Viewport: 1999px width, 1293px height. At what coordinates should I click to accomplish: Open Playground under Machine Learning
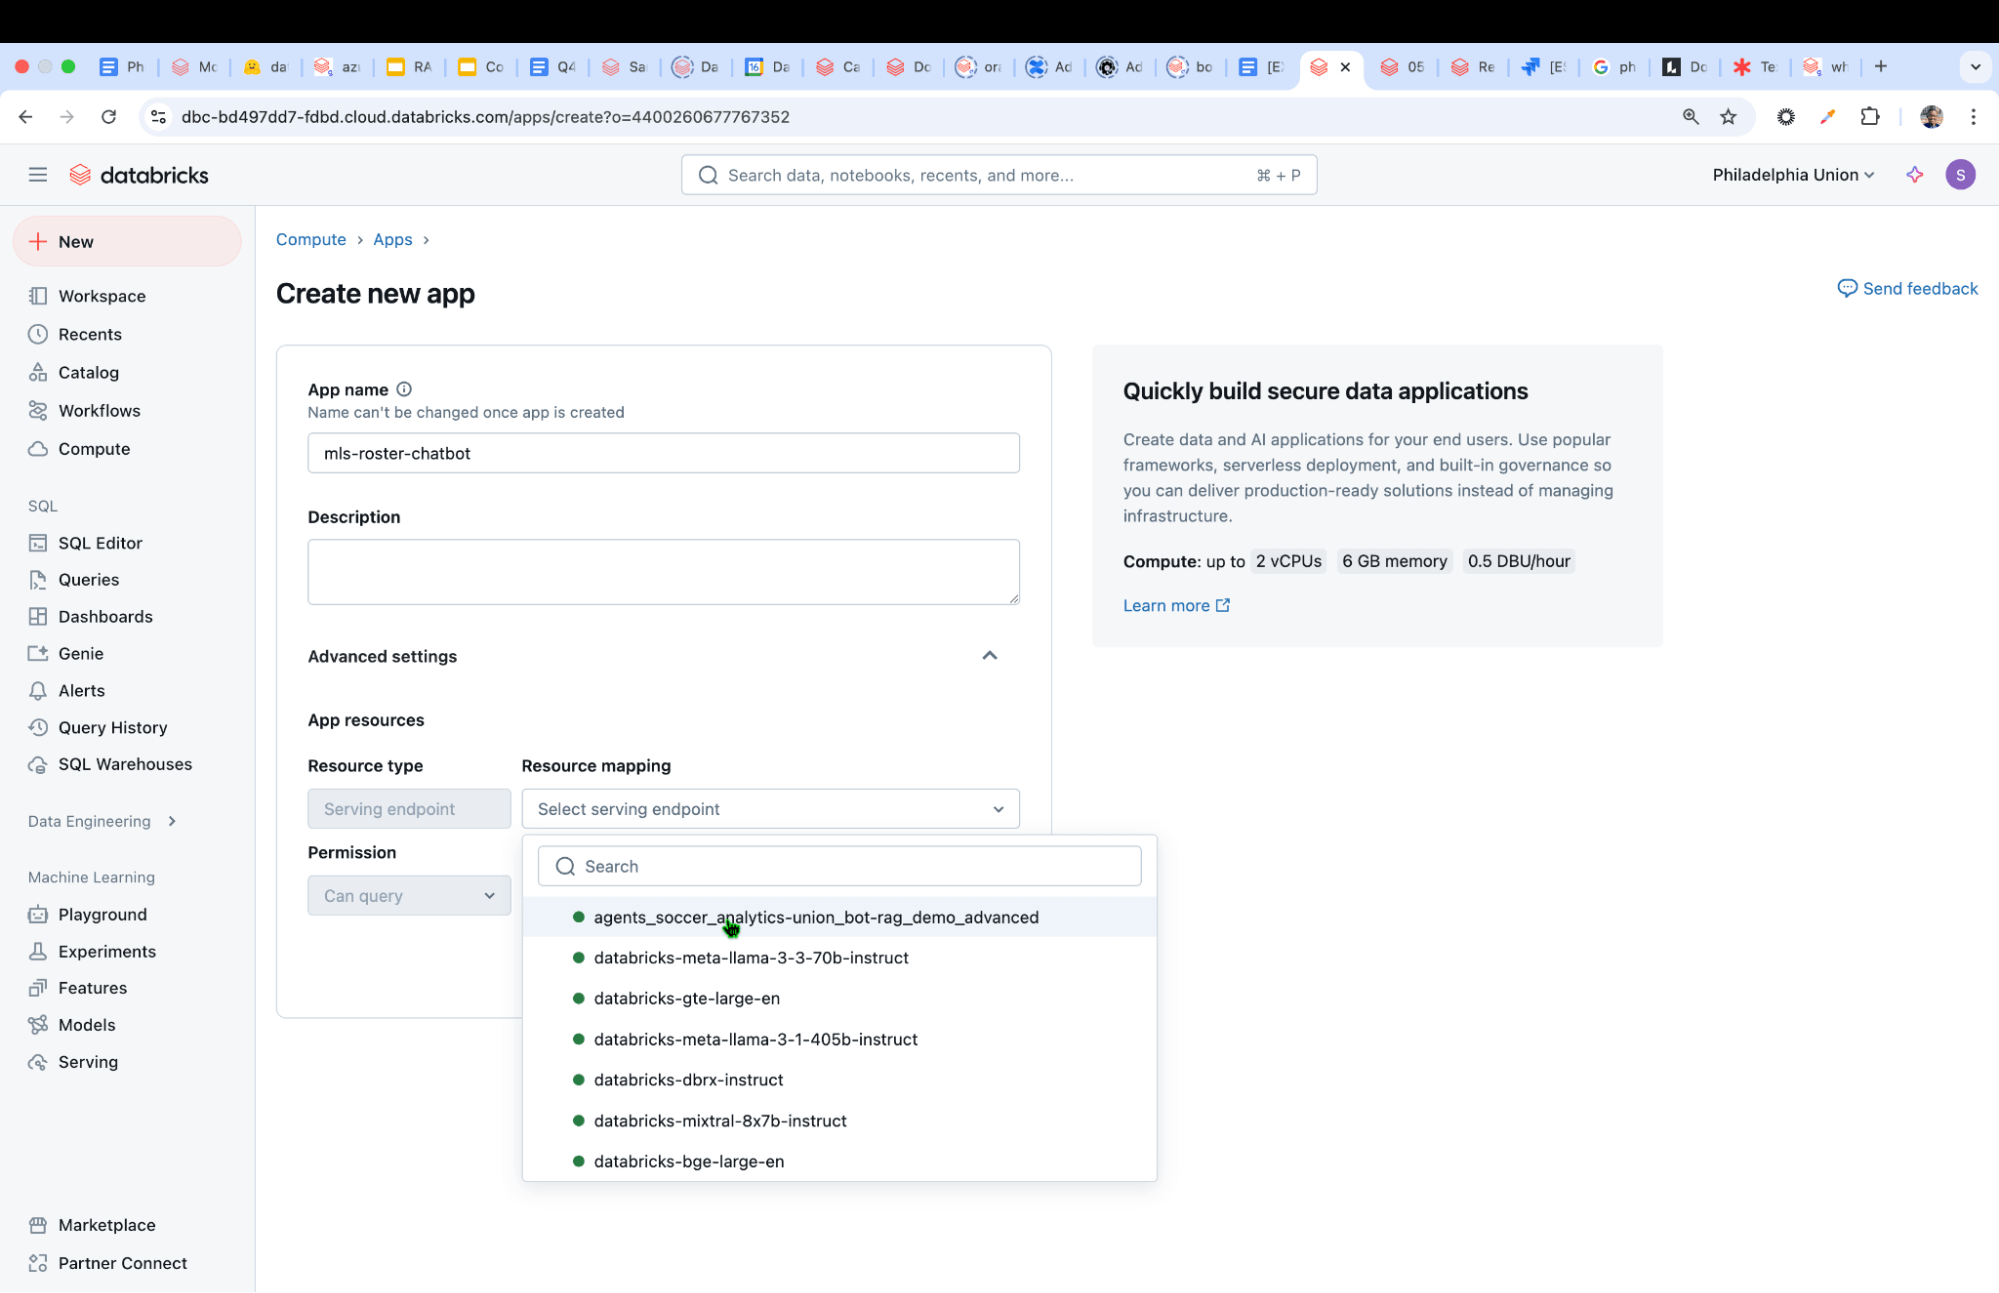tap(102, 914)
